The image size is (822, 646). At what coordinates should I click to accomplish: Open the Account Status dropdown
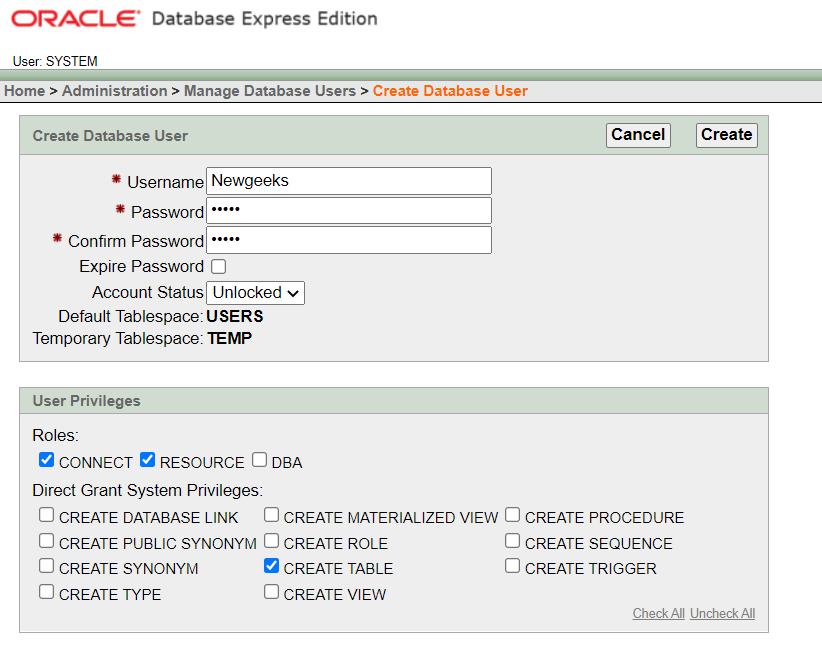(x=255, y=293)
